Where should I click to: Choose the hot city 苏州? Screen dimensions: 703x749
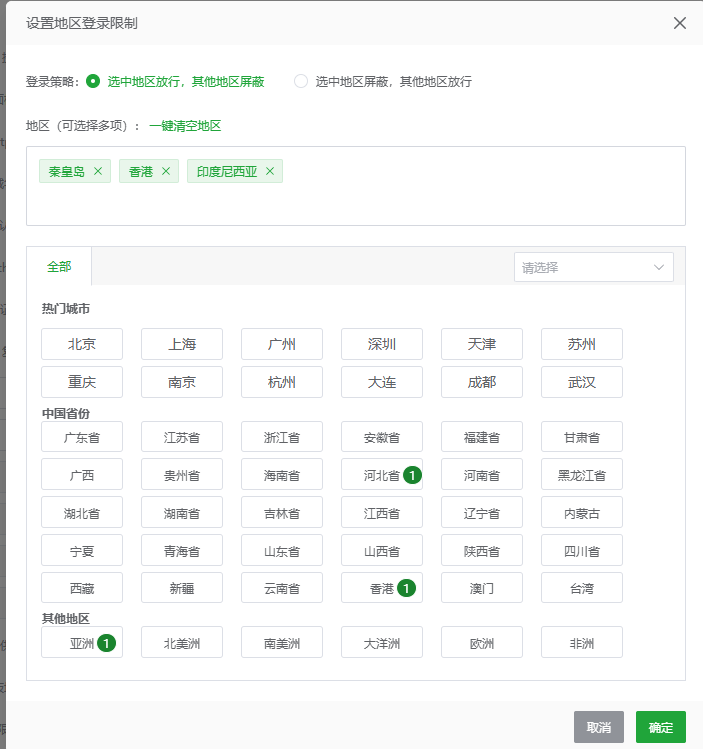point(582,344)
